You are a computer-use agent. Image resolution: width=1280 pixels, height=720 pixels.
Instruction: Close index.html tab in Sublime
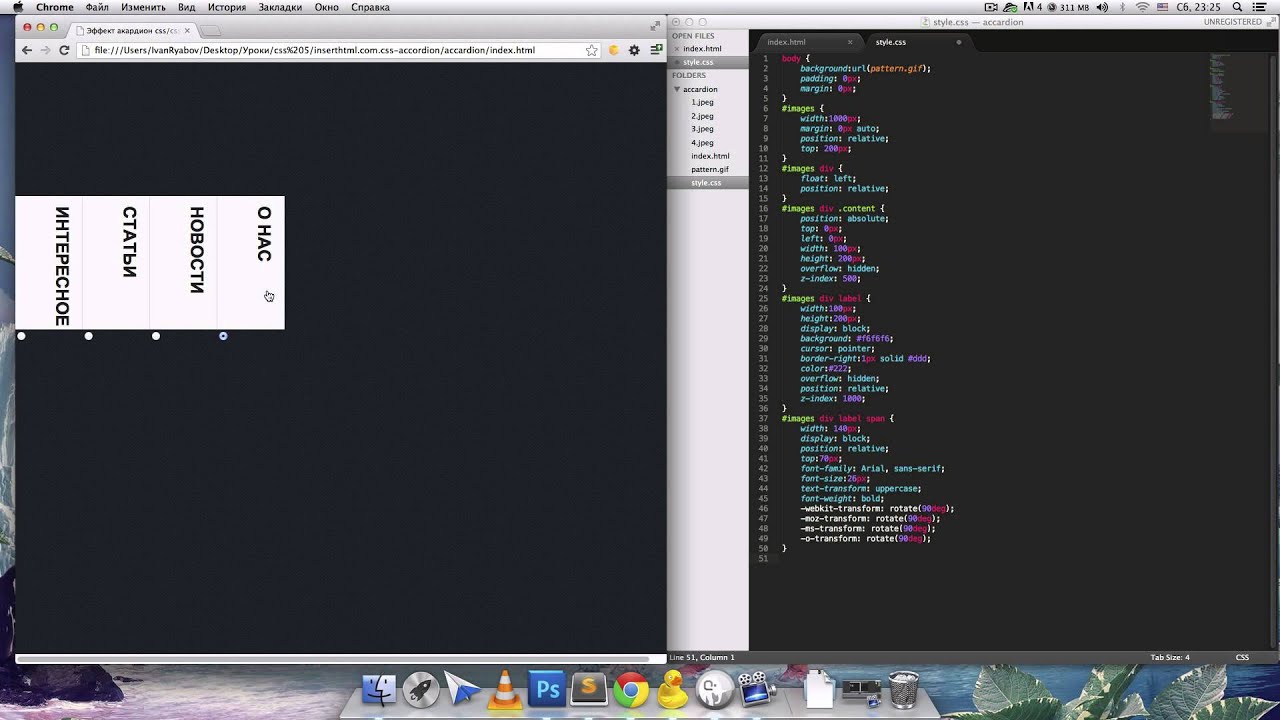pos(850,42)
